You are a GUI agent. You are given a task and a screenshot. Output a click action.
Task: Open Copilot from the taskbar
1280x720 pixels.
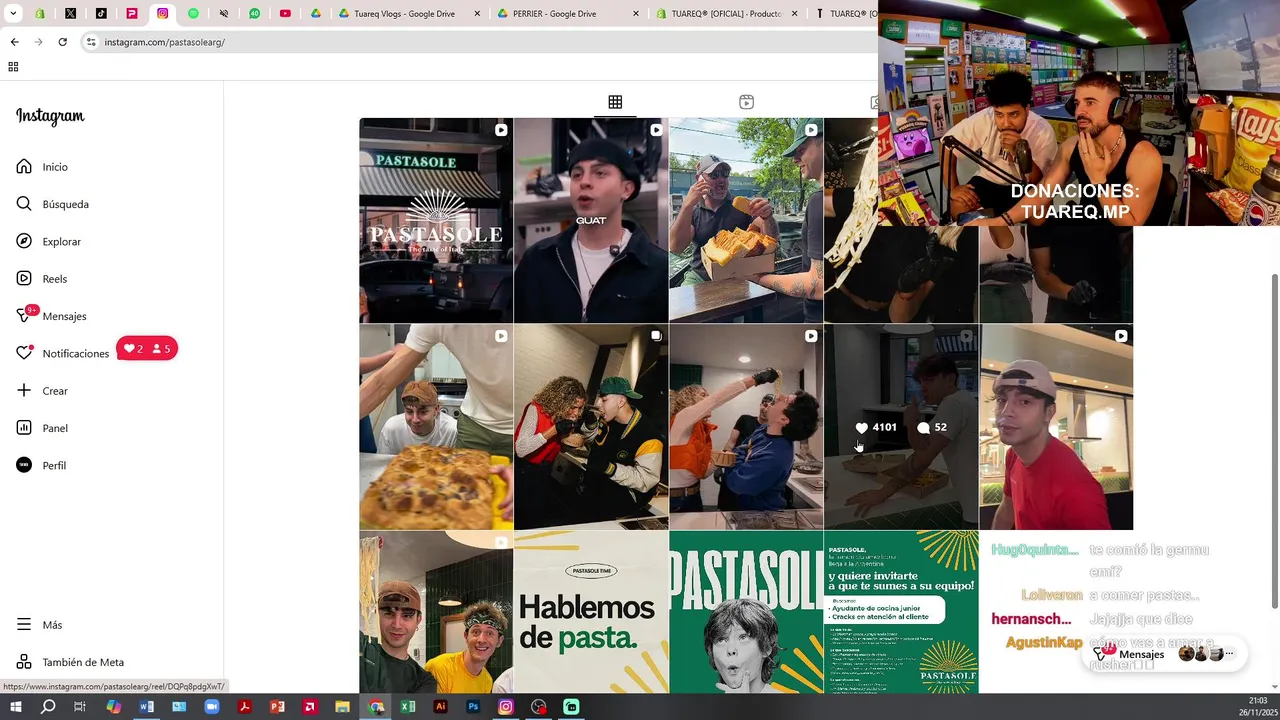(114, 707)
